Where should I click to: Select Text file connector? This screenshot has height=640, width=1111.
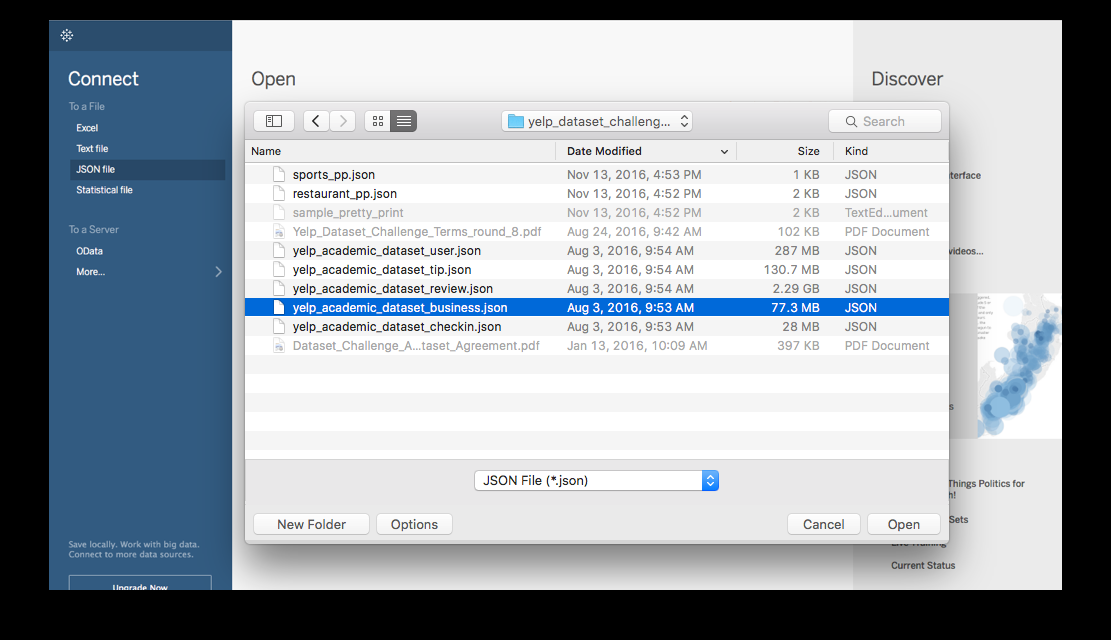[x=92, y=149]
